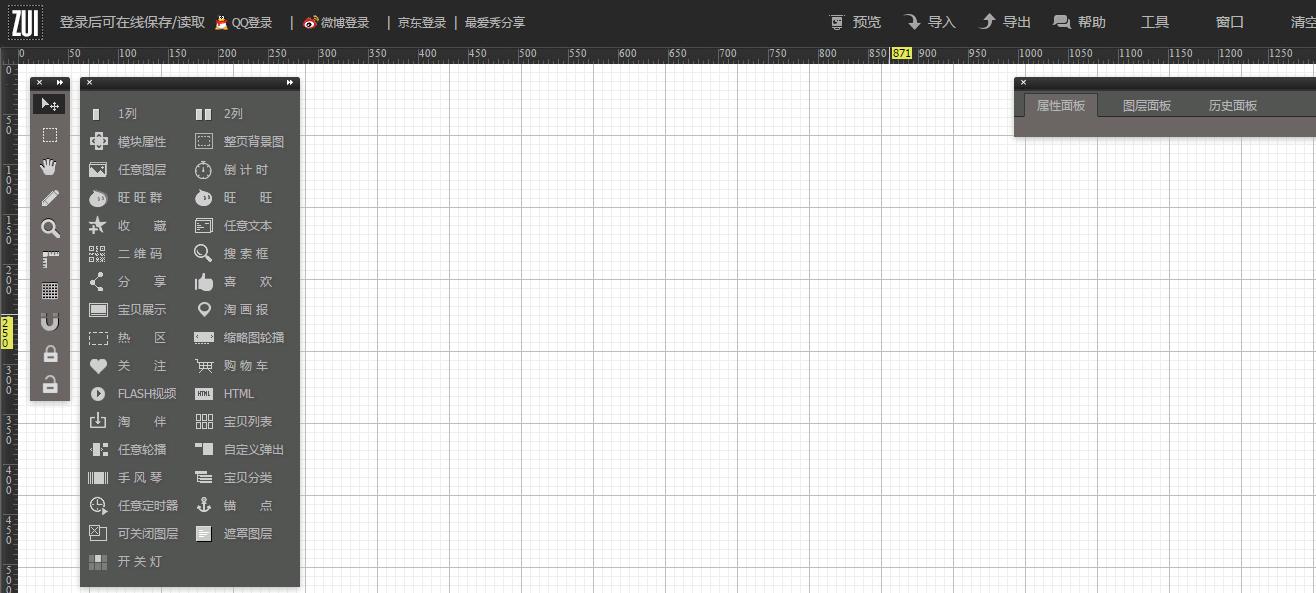This screenshot has width=1316, height=593.
Task: Open 帮助 help
Action: 1079,22
